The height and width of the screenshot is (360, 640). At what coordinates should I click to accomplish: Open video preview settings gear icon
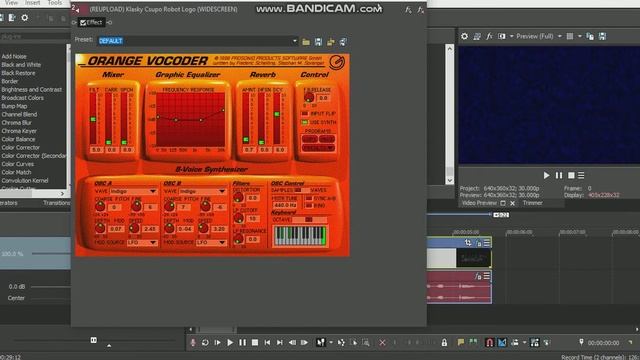[x=464, y=36]
